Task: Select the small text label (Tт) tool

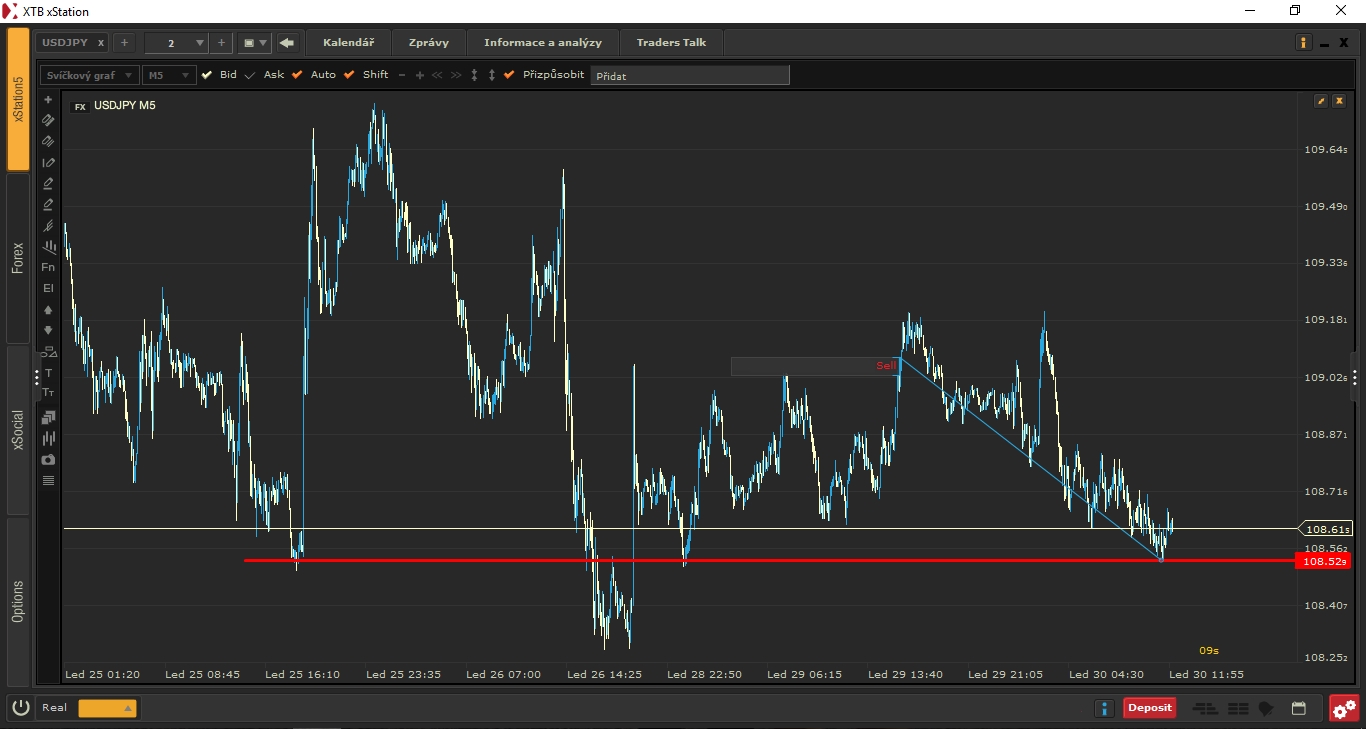Action: coord(48,393)
